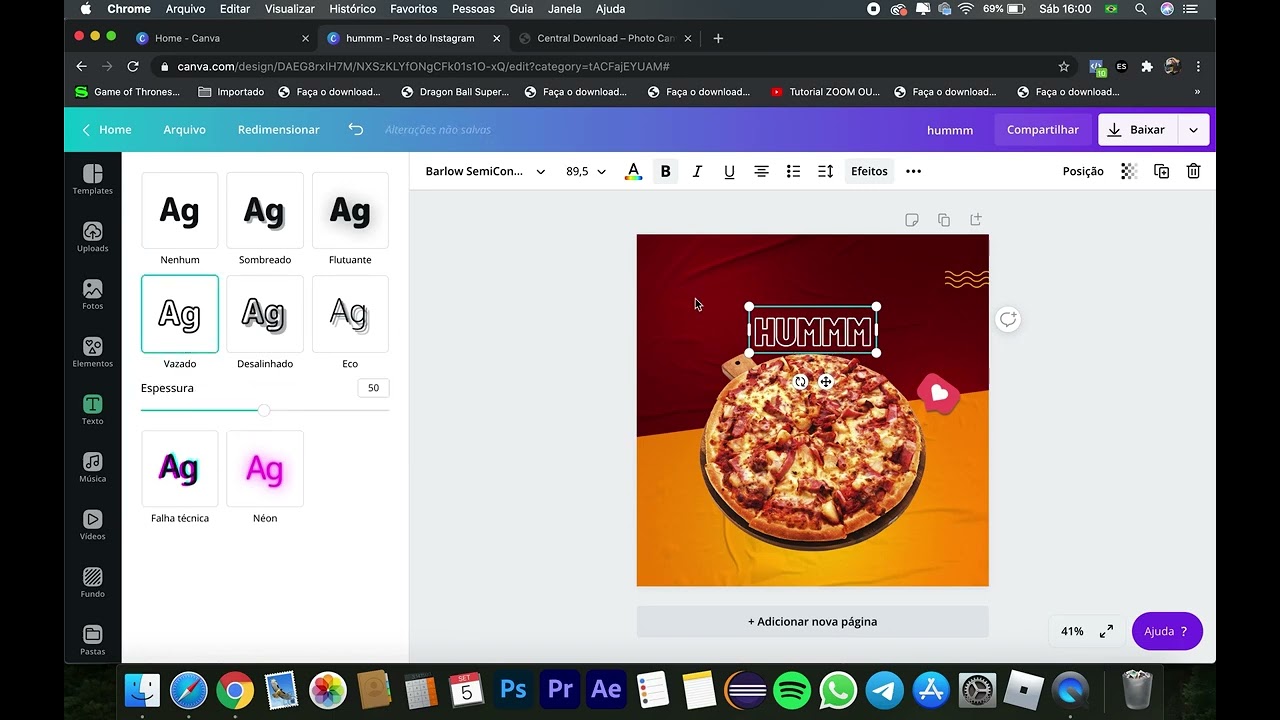
Task: Switch to the Central Download tab
Action: click(x=605, y=38)
